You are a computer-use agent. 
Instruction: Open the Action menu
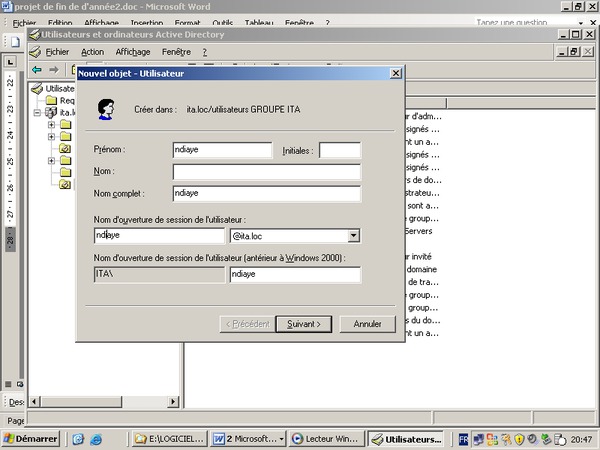tap(92, 52)
